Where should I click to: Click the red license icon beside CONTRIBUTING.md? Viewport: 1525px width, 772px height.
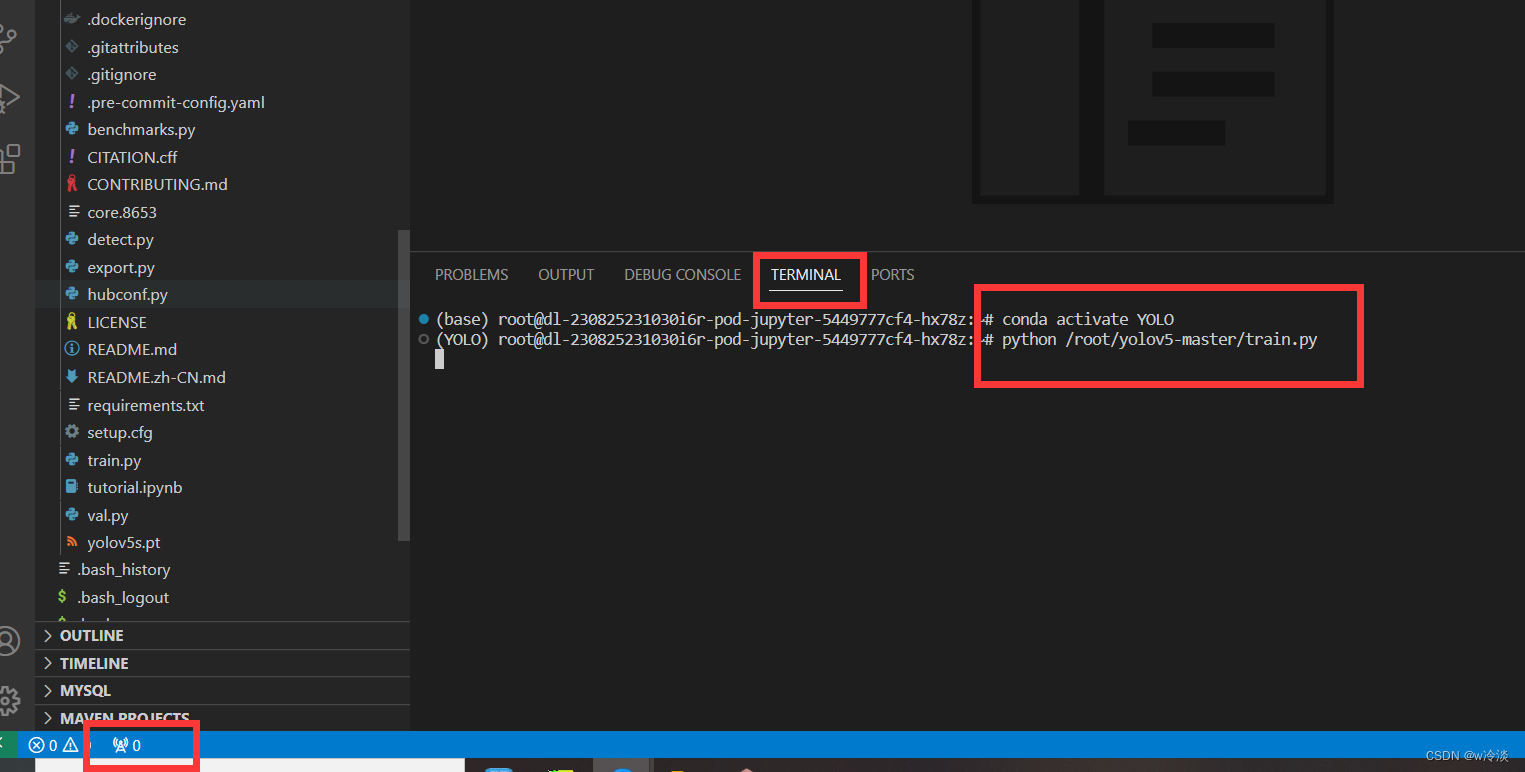coord(72,184)
